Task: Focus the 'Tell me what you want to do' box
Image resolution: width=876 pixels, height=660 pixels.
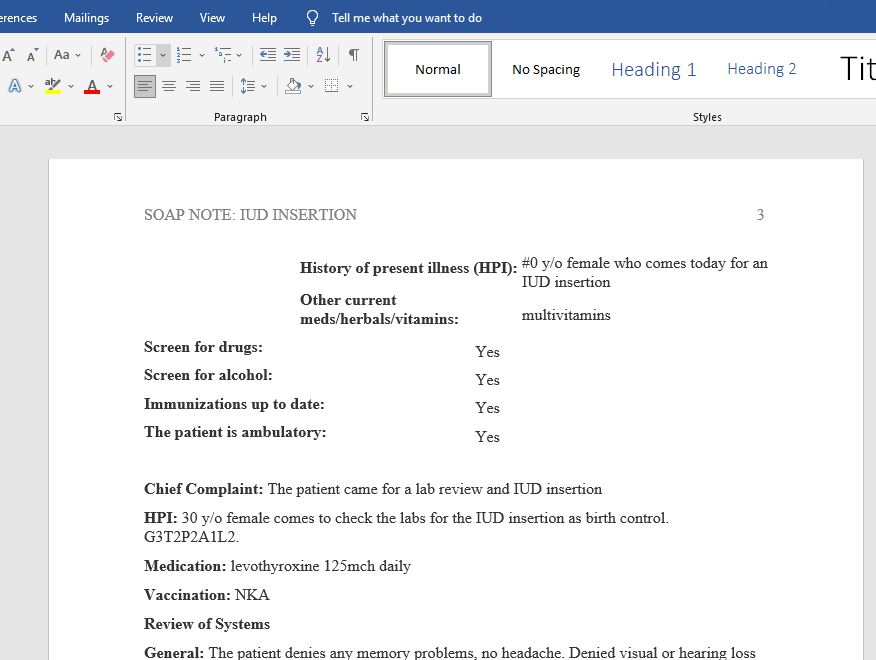Action: click(407, 18)
